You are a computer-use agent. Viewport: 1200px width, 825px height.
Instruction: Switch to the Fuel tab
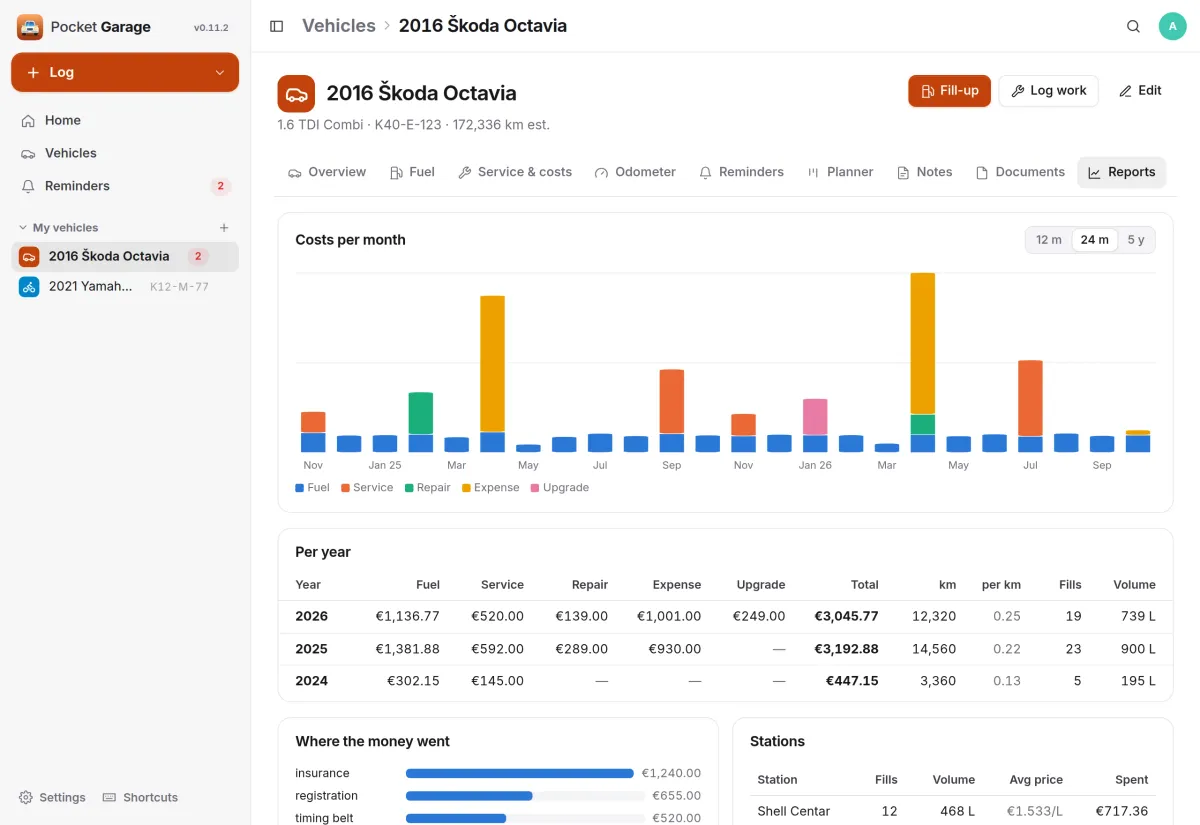[412, 172]
